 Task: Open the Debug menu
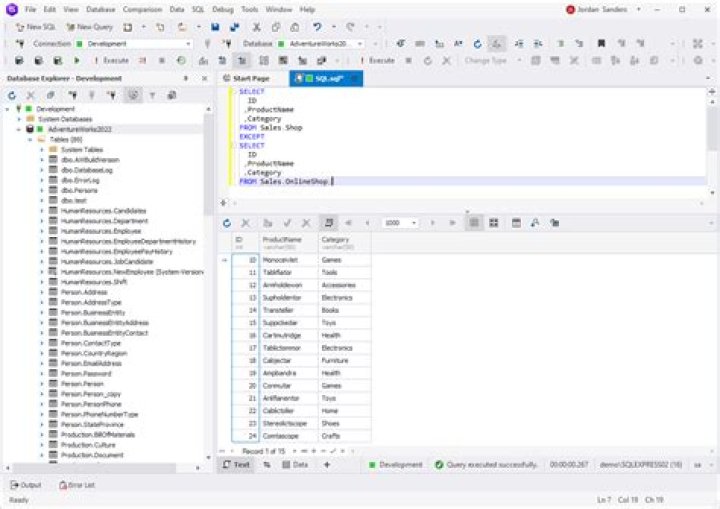pyautogui.click(x=222, y=9)
